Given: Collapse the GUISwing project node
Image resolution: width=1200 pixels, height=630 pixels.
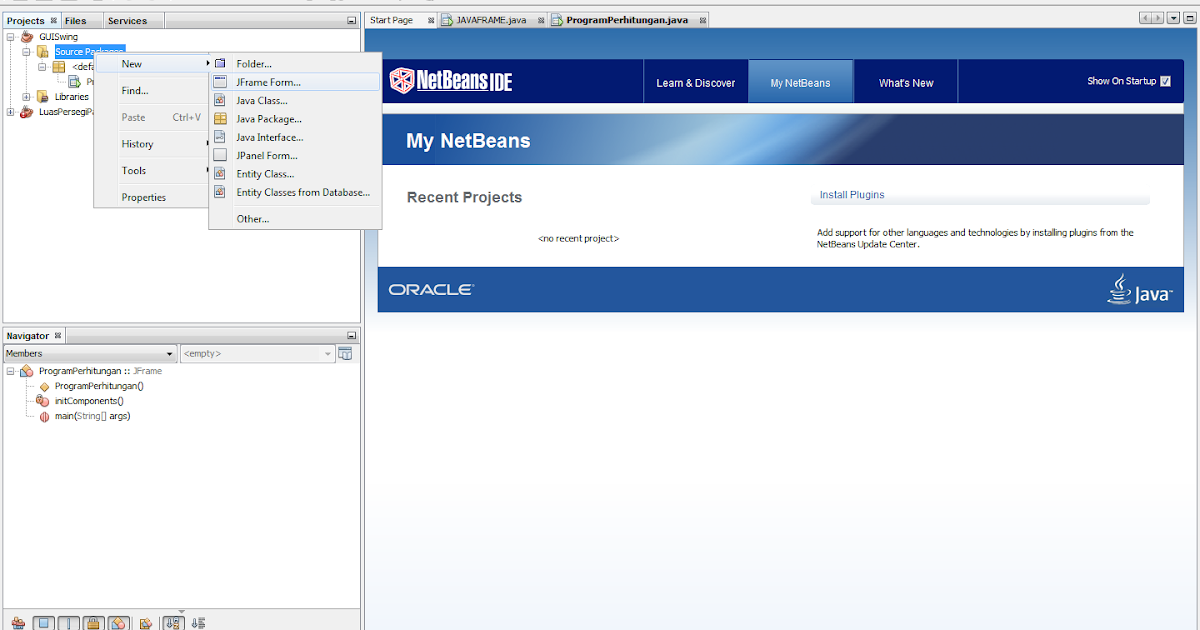Looking at the screenshot, I should tap(12, 36).
